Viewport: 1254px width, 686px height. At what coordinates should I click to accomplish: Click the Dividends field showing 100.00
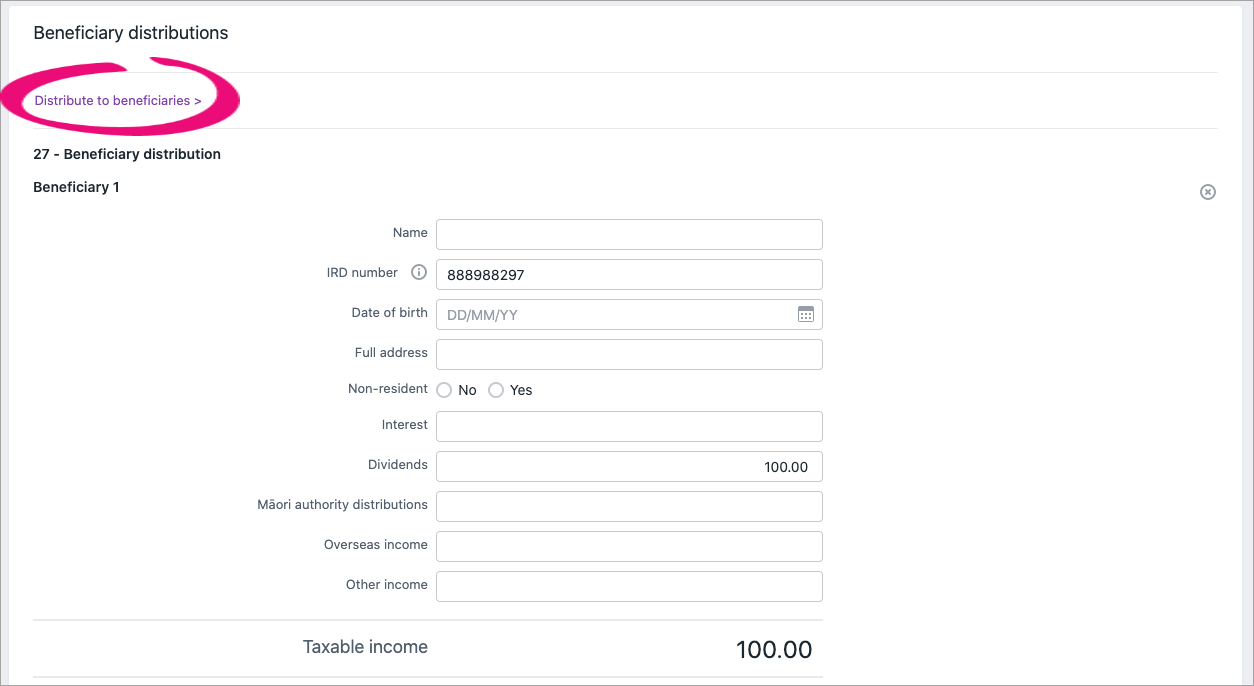[x=629, y=466]
